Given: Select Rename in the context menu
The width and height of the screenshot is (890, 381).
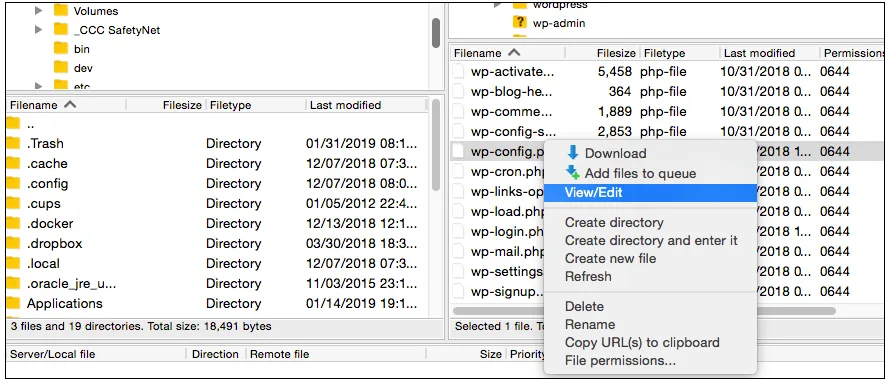Looking at the screenshot, I should [x=590, y=325].
